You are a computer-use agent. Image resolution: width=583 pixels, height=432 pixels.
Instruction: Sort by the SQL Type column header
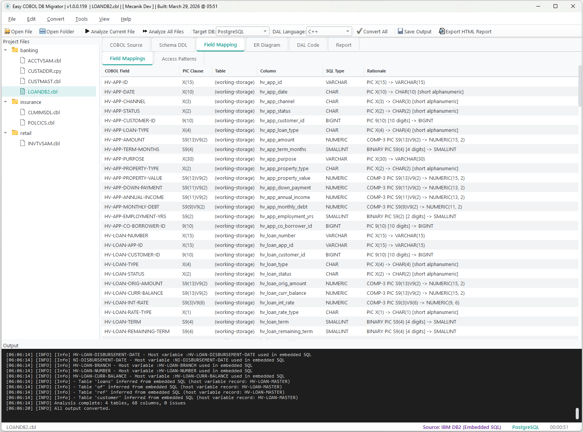pyautogui.click(x=342, y=71)
